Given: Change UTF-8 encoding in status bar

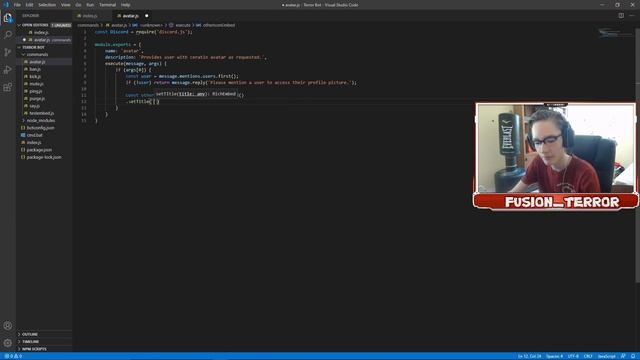Looking at the screenshot, I should click(x=573, y=356).
